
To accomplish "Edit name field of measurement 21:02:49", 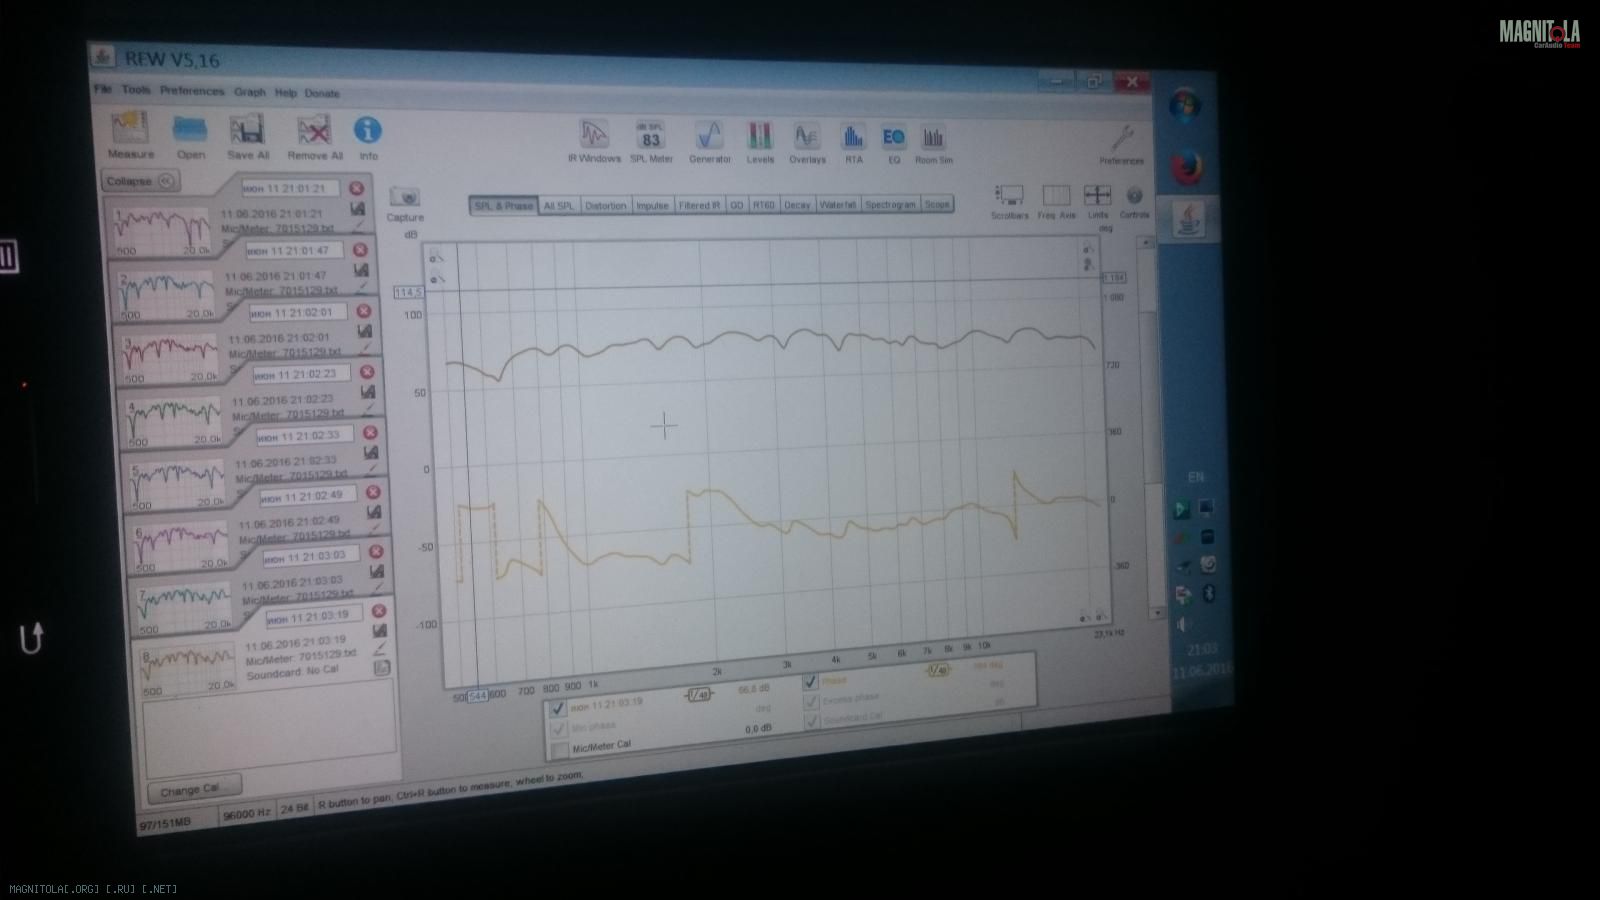I will coord(308,496).
